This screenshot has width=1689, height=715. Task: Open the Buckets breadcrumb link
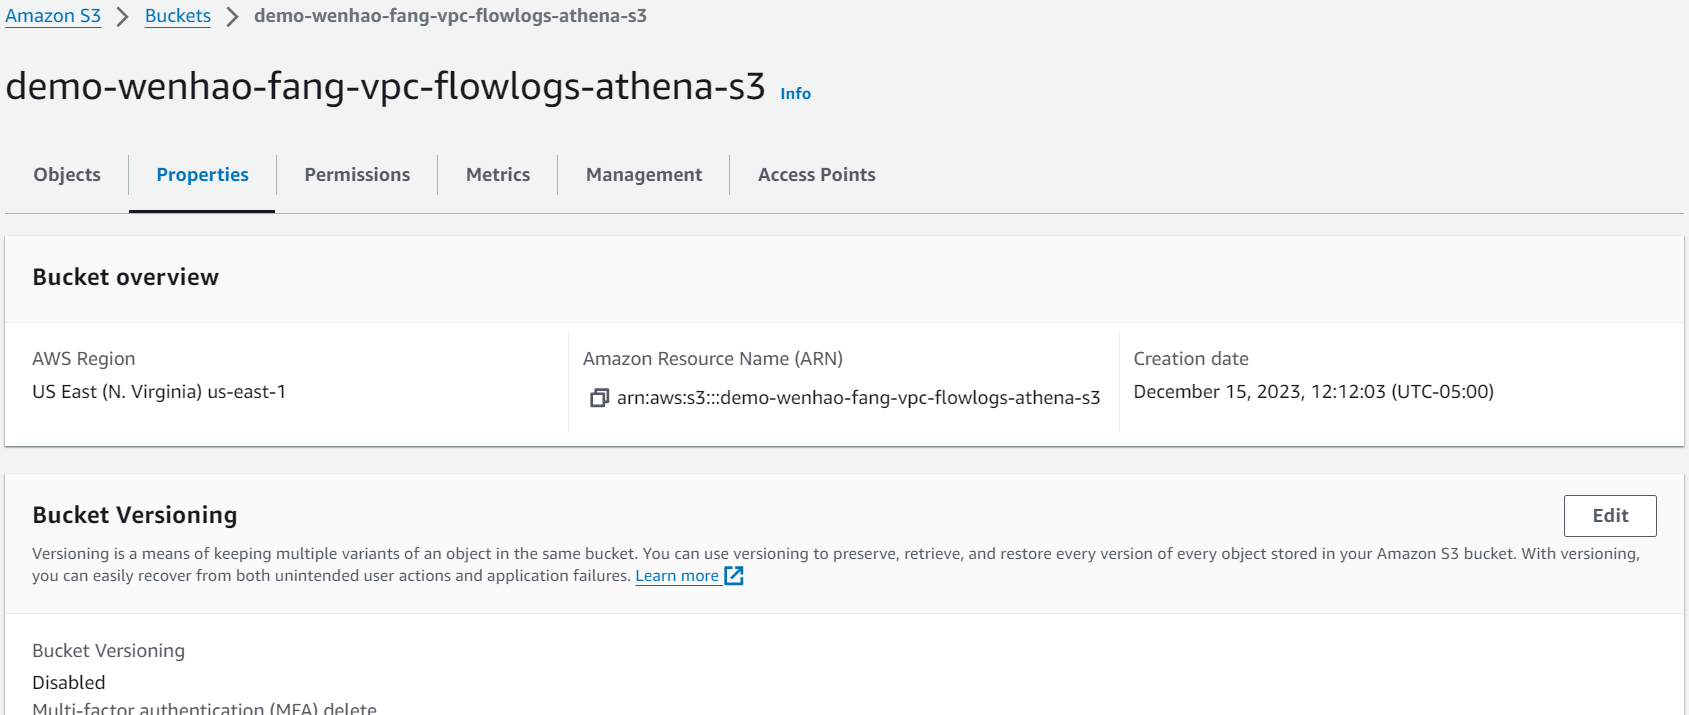click(x=178, y=16)
